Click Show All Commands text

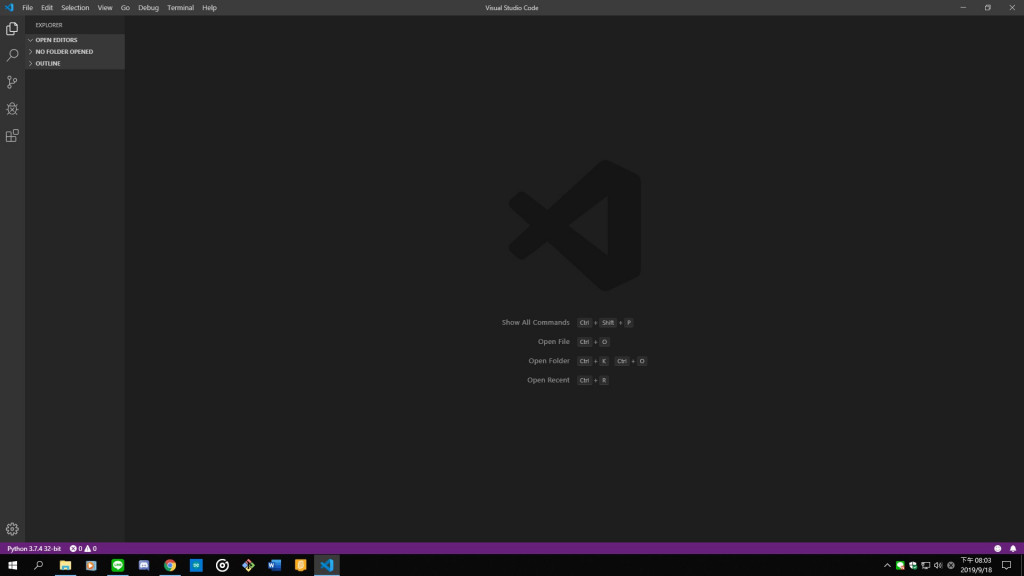tap(536, 323)
